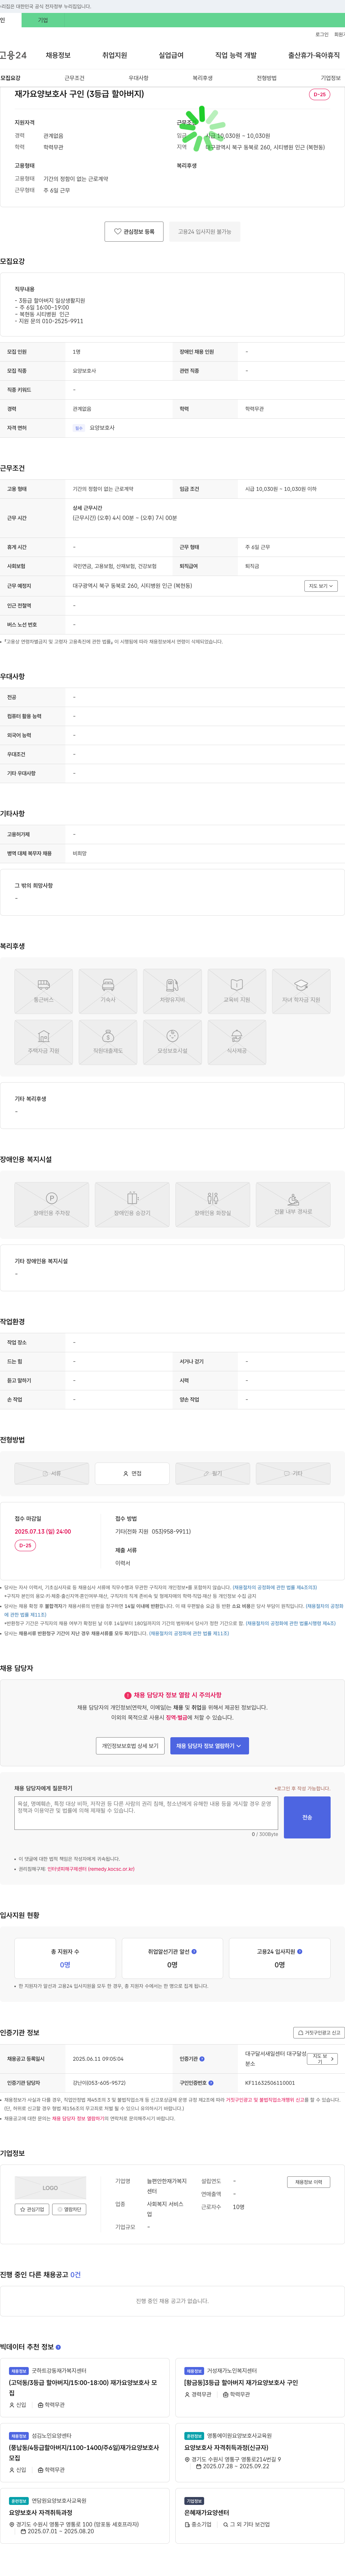Click the 기타 screening method box
Image resolution: width=345 pixels, height=2576 pixels.
click(293, 1473)
